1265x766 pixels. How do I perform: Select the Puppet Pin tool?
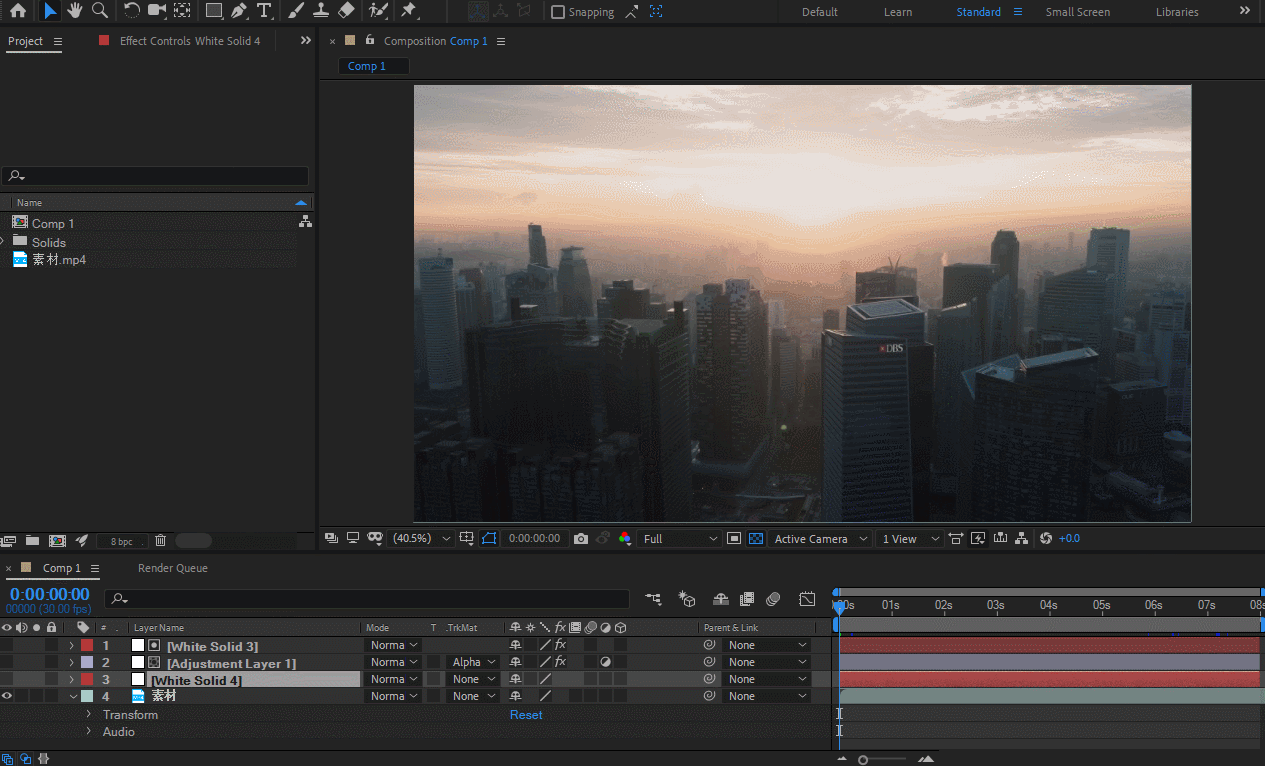point(409,11)
